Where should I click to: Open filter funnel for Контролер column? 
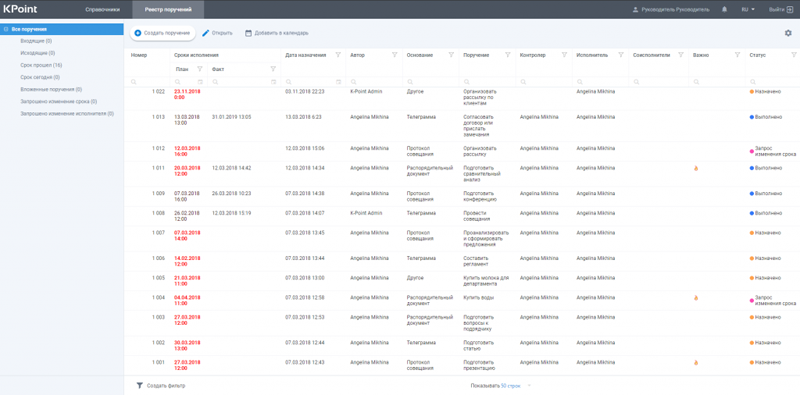(x=564, y=55)
